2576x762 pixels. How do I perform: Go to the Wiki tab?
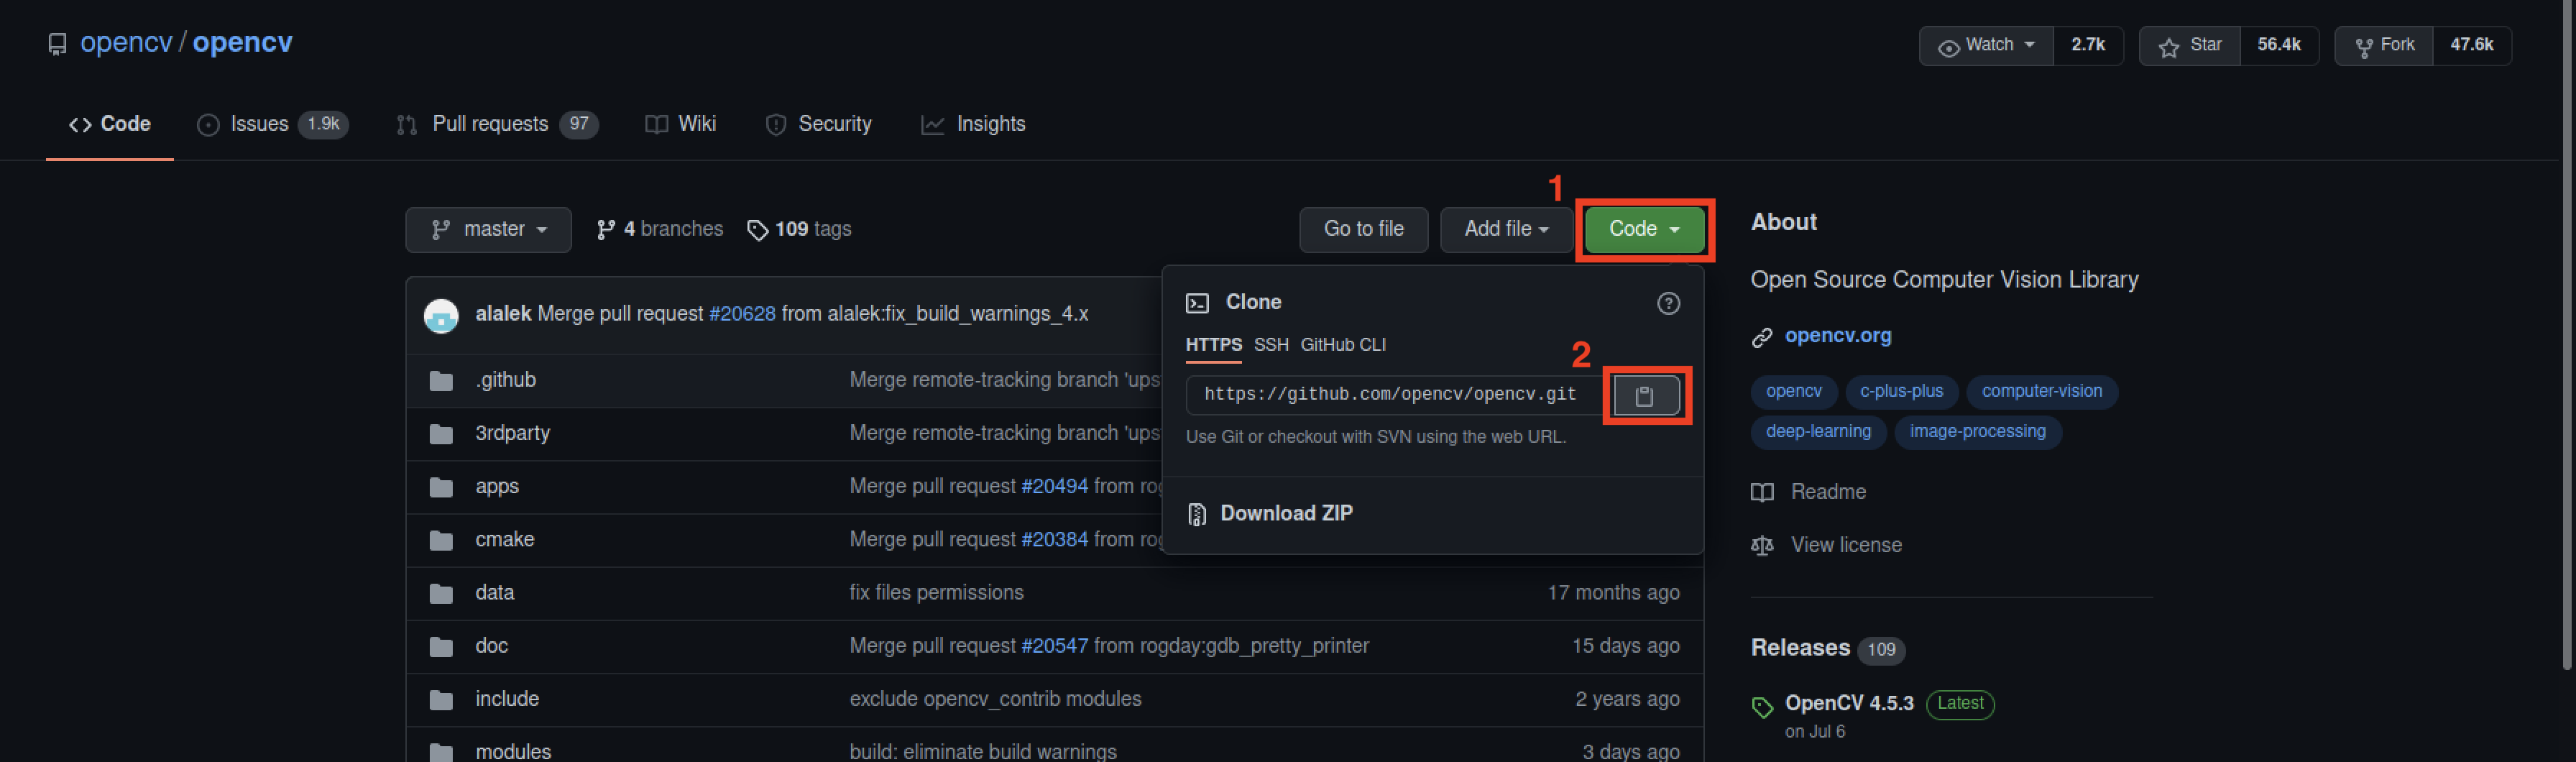(x=680, y=124)
